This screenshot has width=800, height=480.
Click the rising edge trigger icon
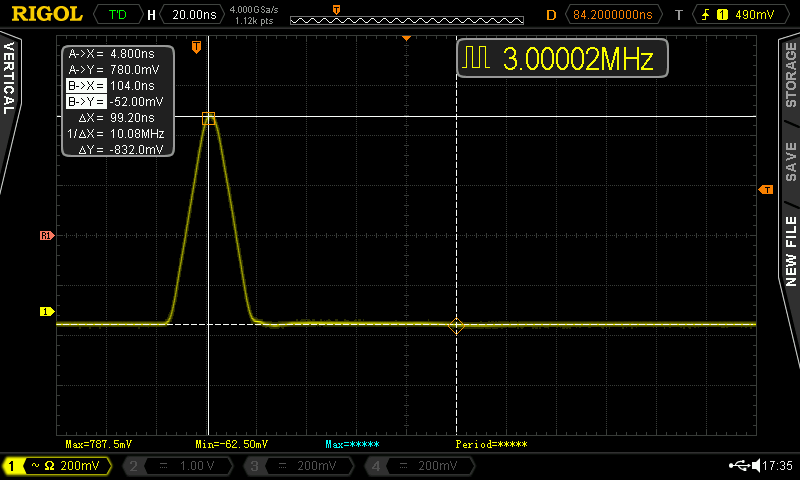click(707, 15)
